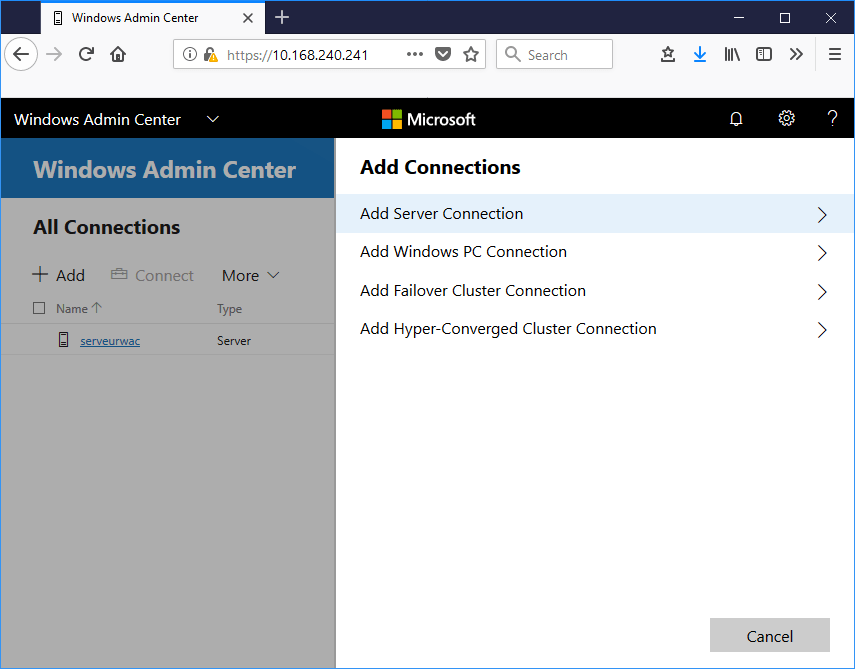Viewport: 855px width, 669px height.
Task: Open the browser home page icon
Action: coord(118,54)
